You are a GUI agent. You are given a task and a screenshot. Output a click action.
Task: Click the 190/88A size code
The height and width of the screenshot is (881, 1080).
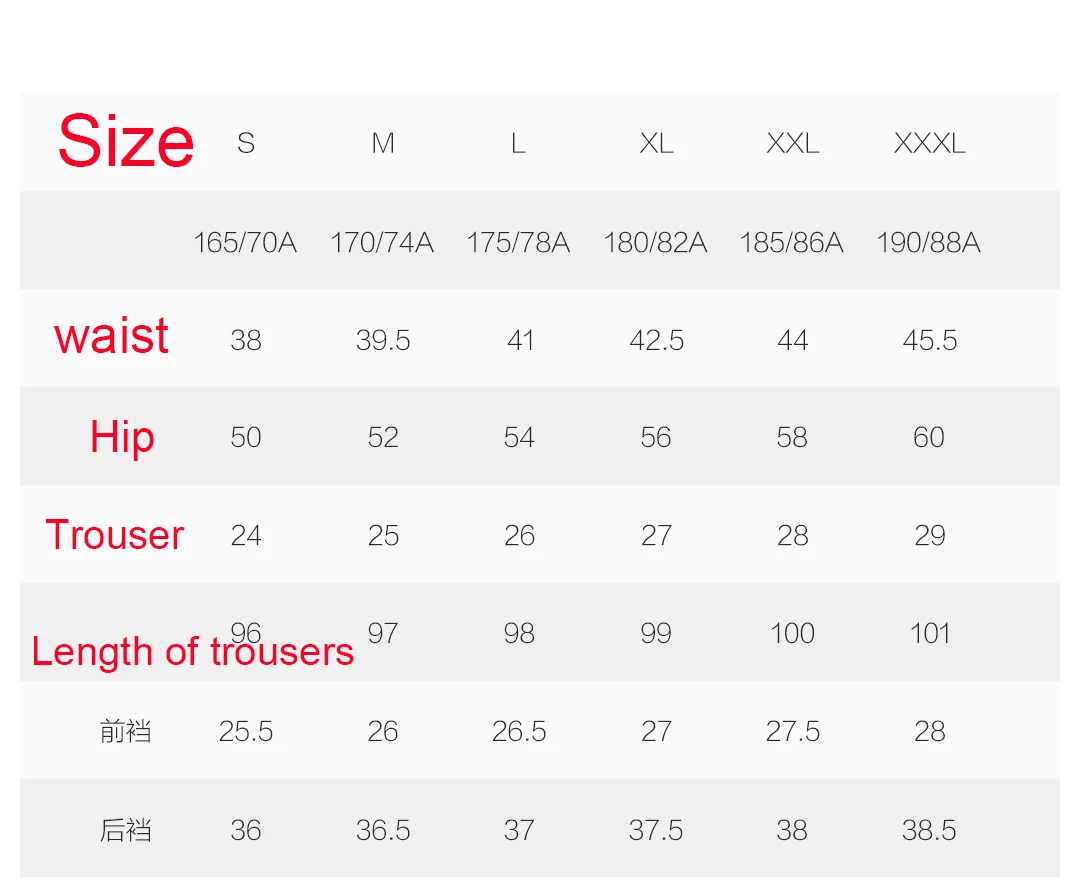point(928,242)
